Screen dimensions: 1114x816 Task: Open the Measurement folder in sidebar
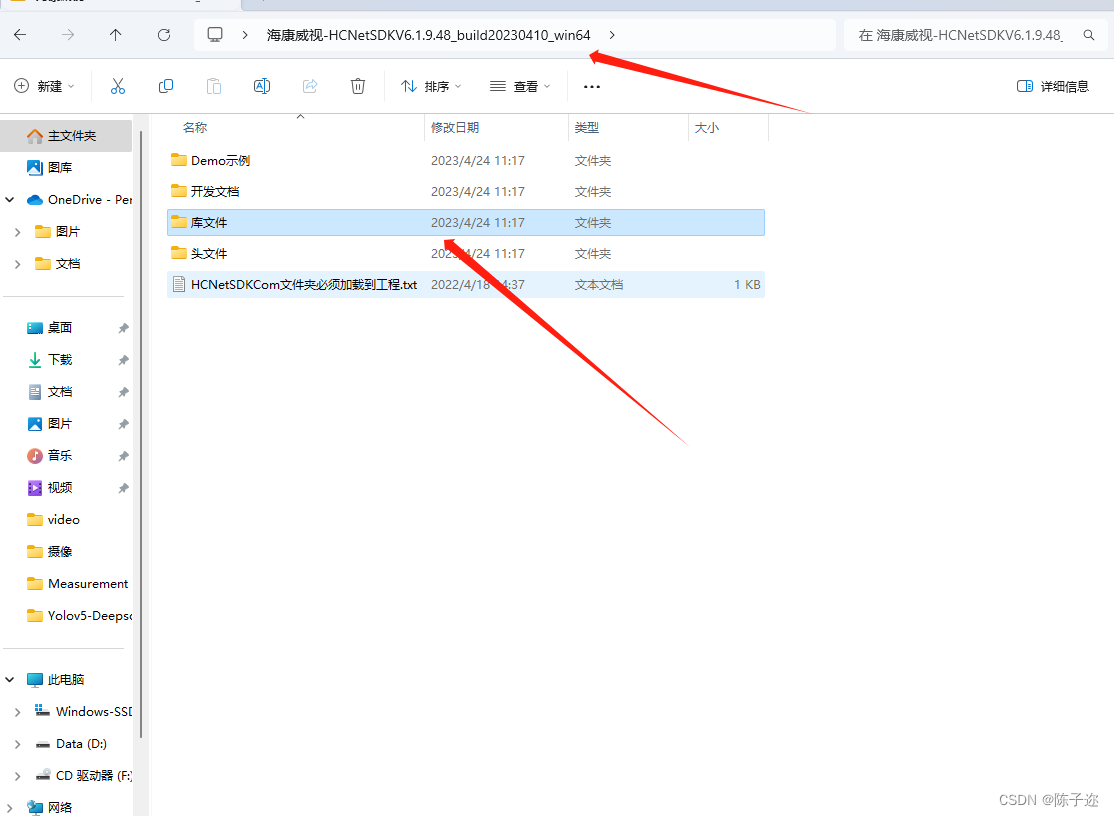(78, 583)
